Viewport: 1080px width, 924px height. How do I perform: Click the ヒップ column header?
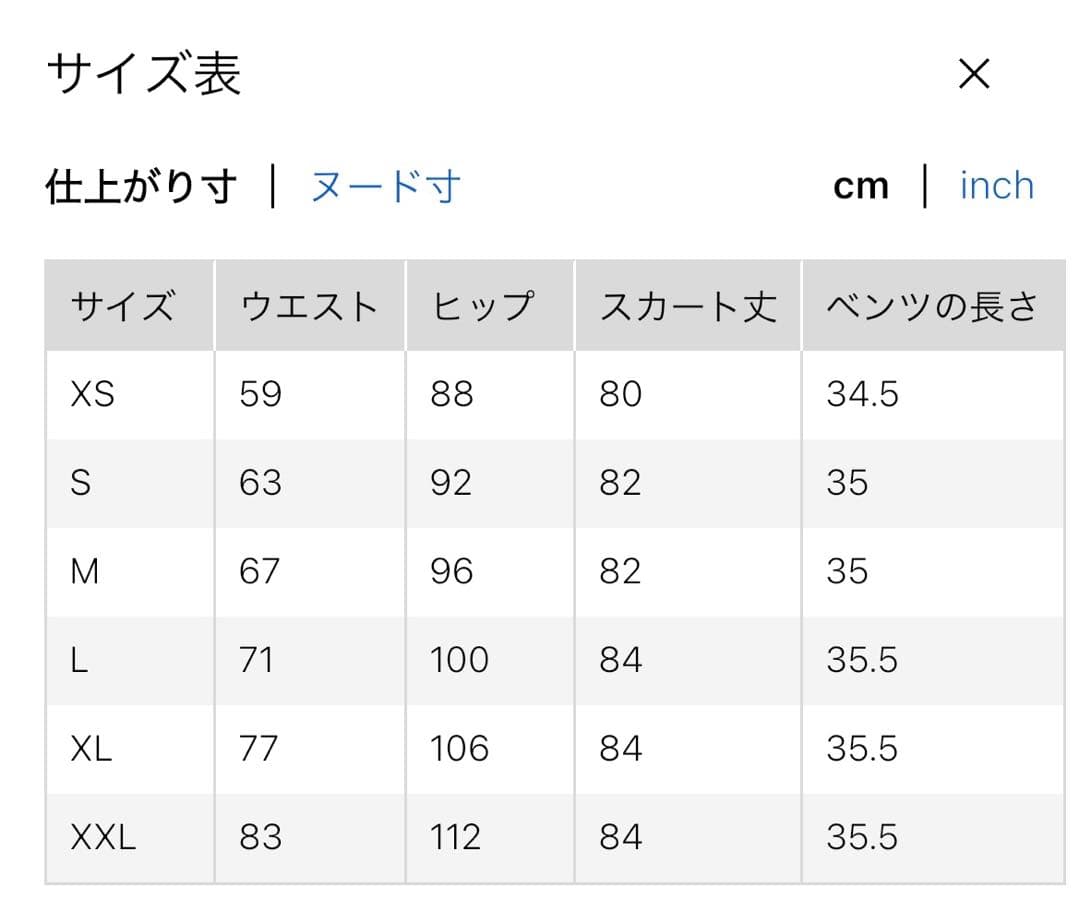point(484,306)
